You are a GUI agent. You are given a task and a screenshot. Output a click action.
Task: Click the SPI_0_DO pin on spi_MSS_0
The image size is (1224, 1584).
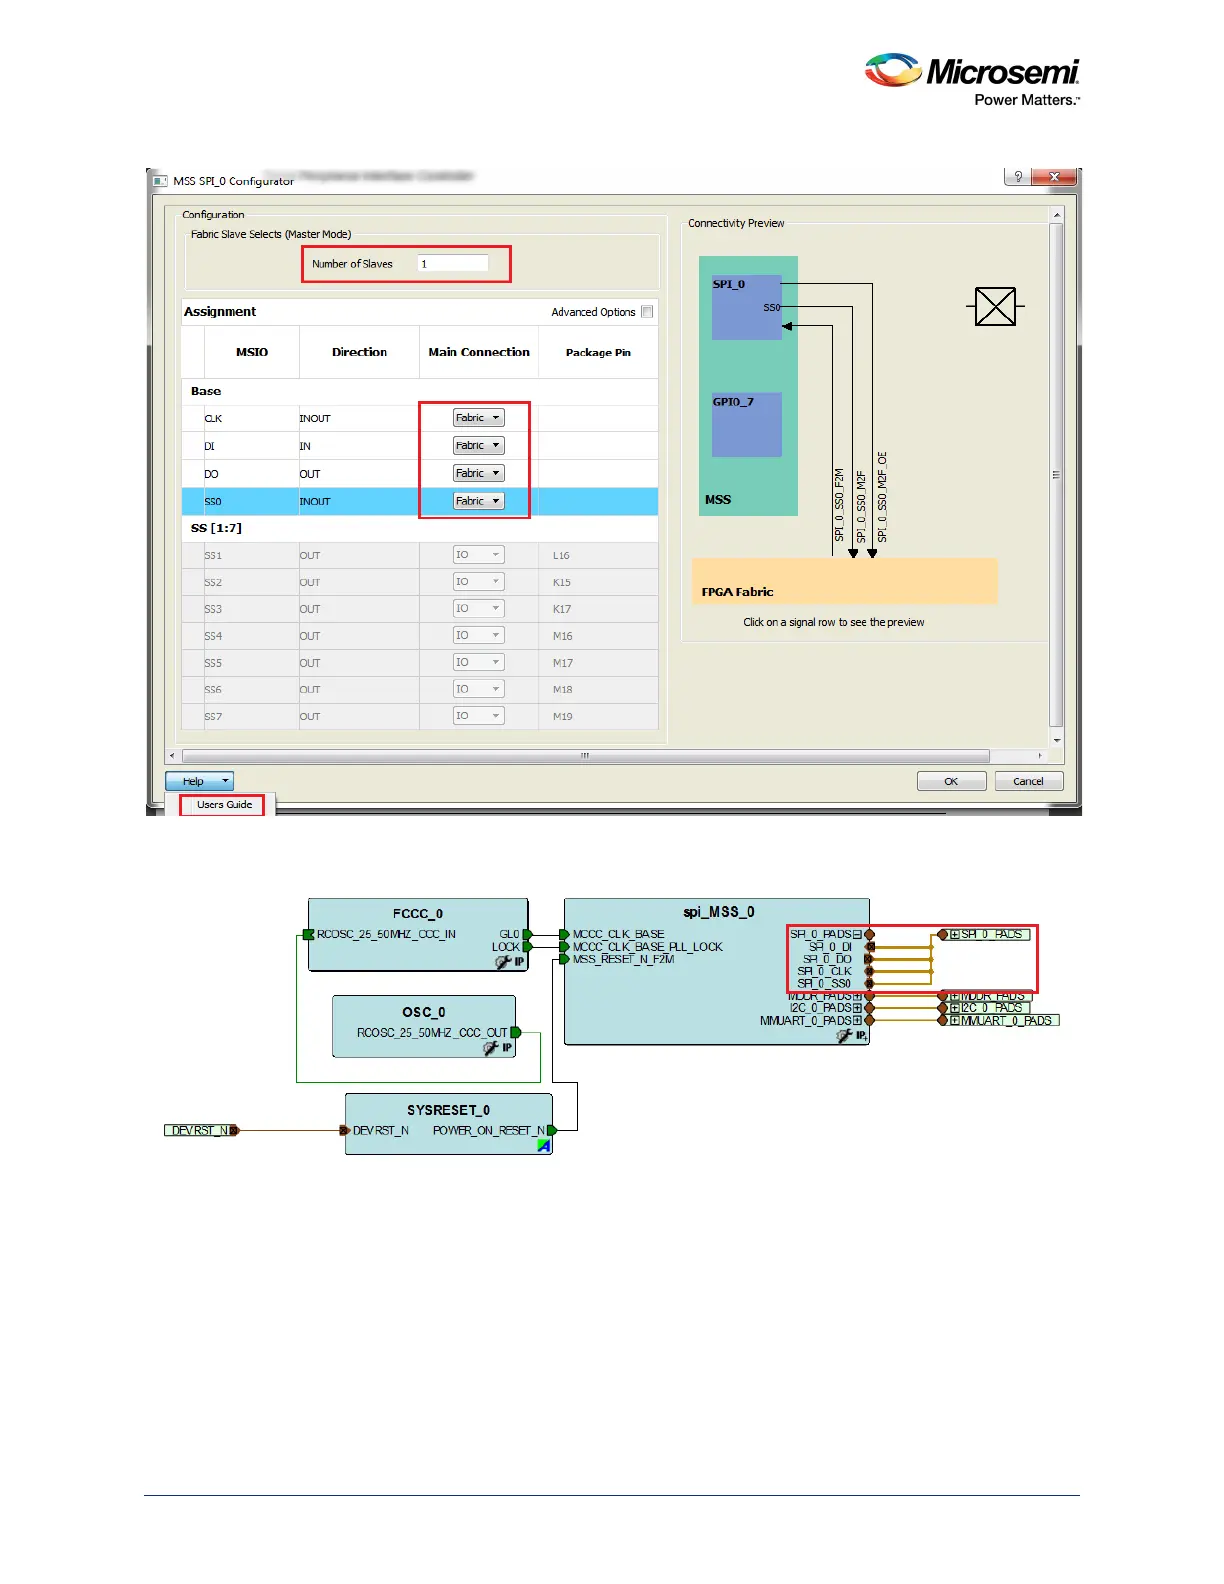pos(869,959)
